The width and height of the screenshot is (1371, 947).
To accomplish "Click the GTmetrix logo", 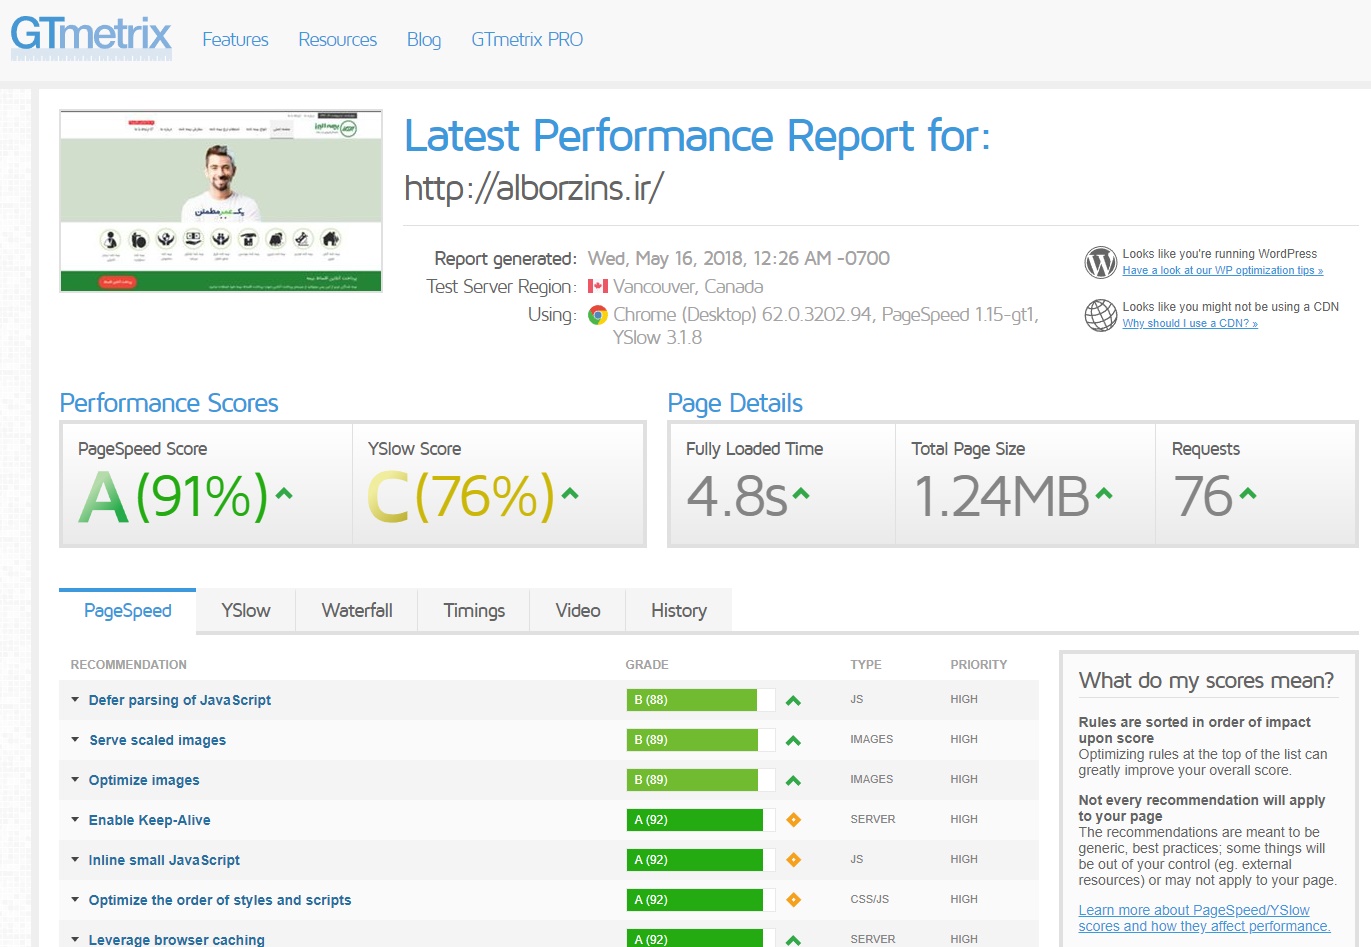I will 91,36.
